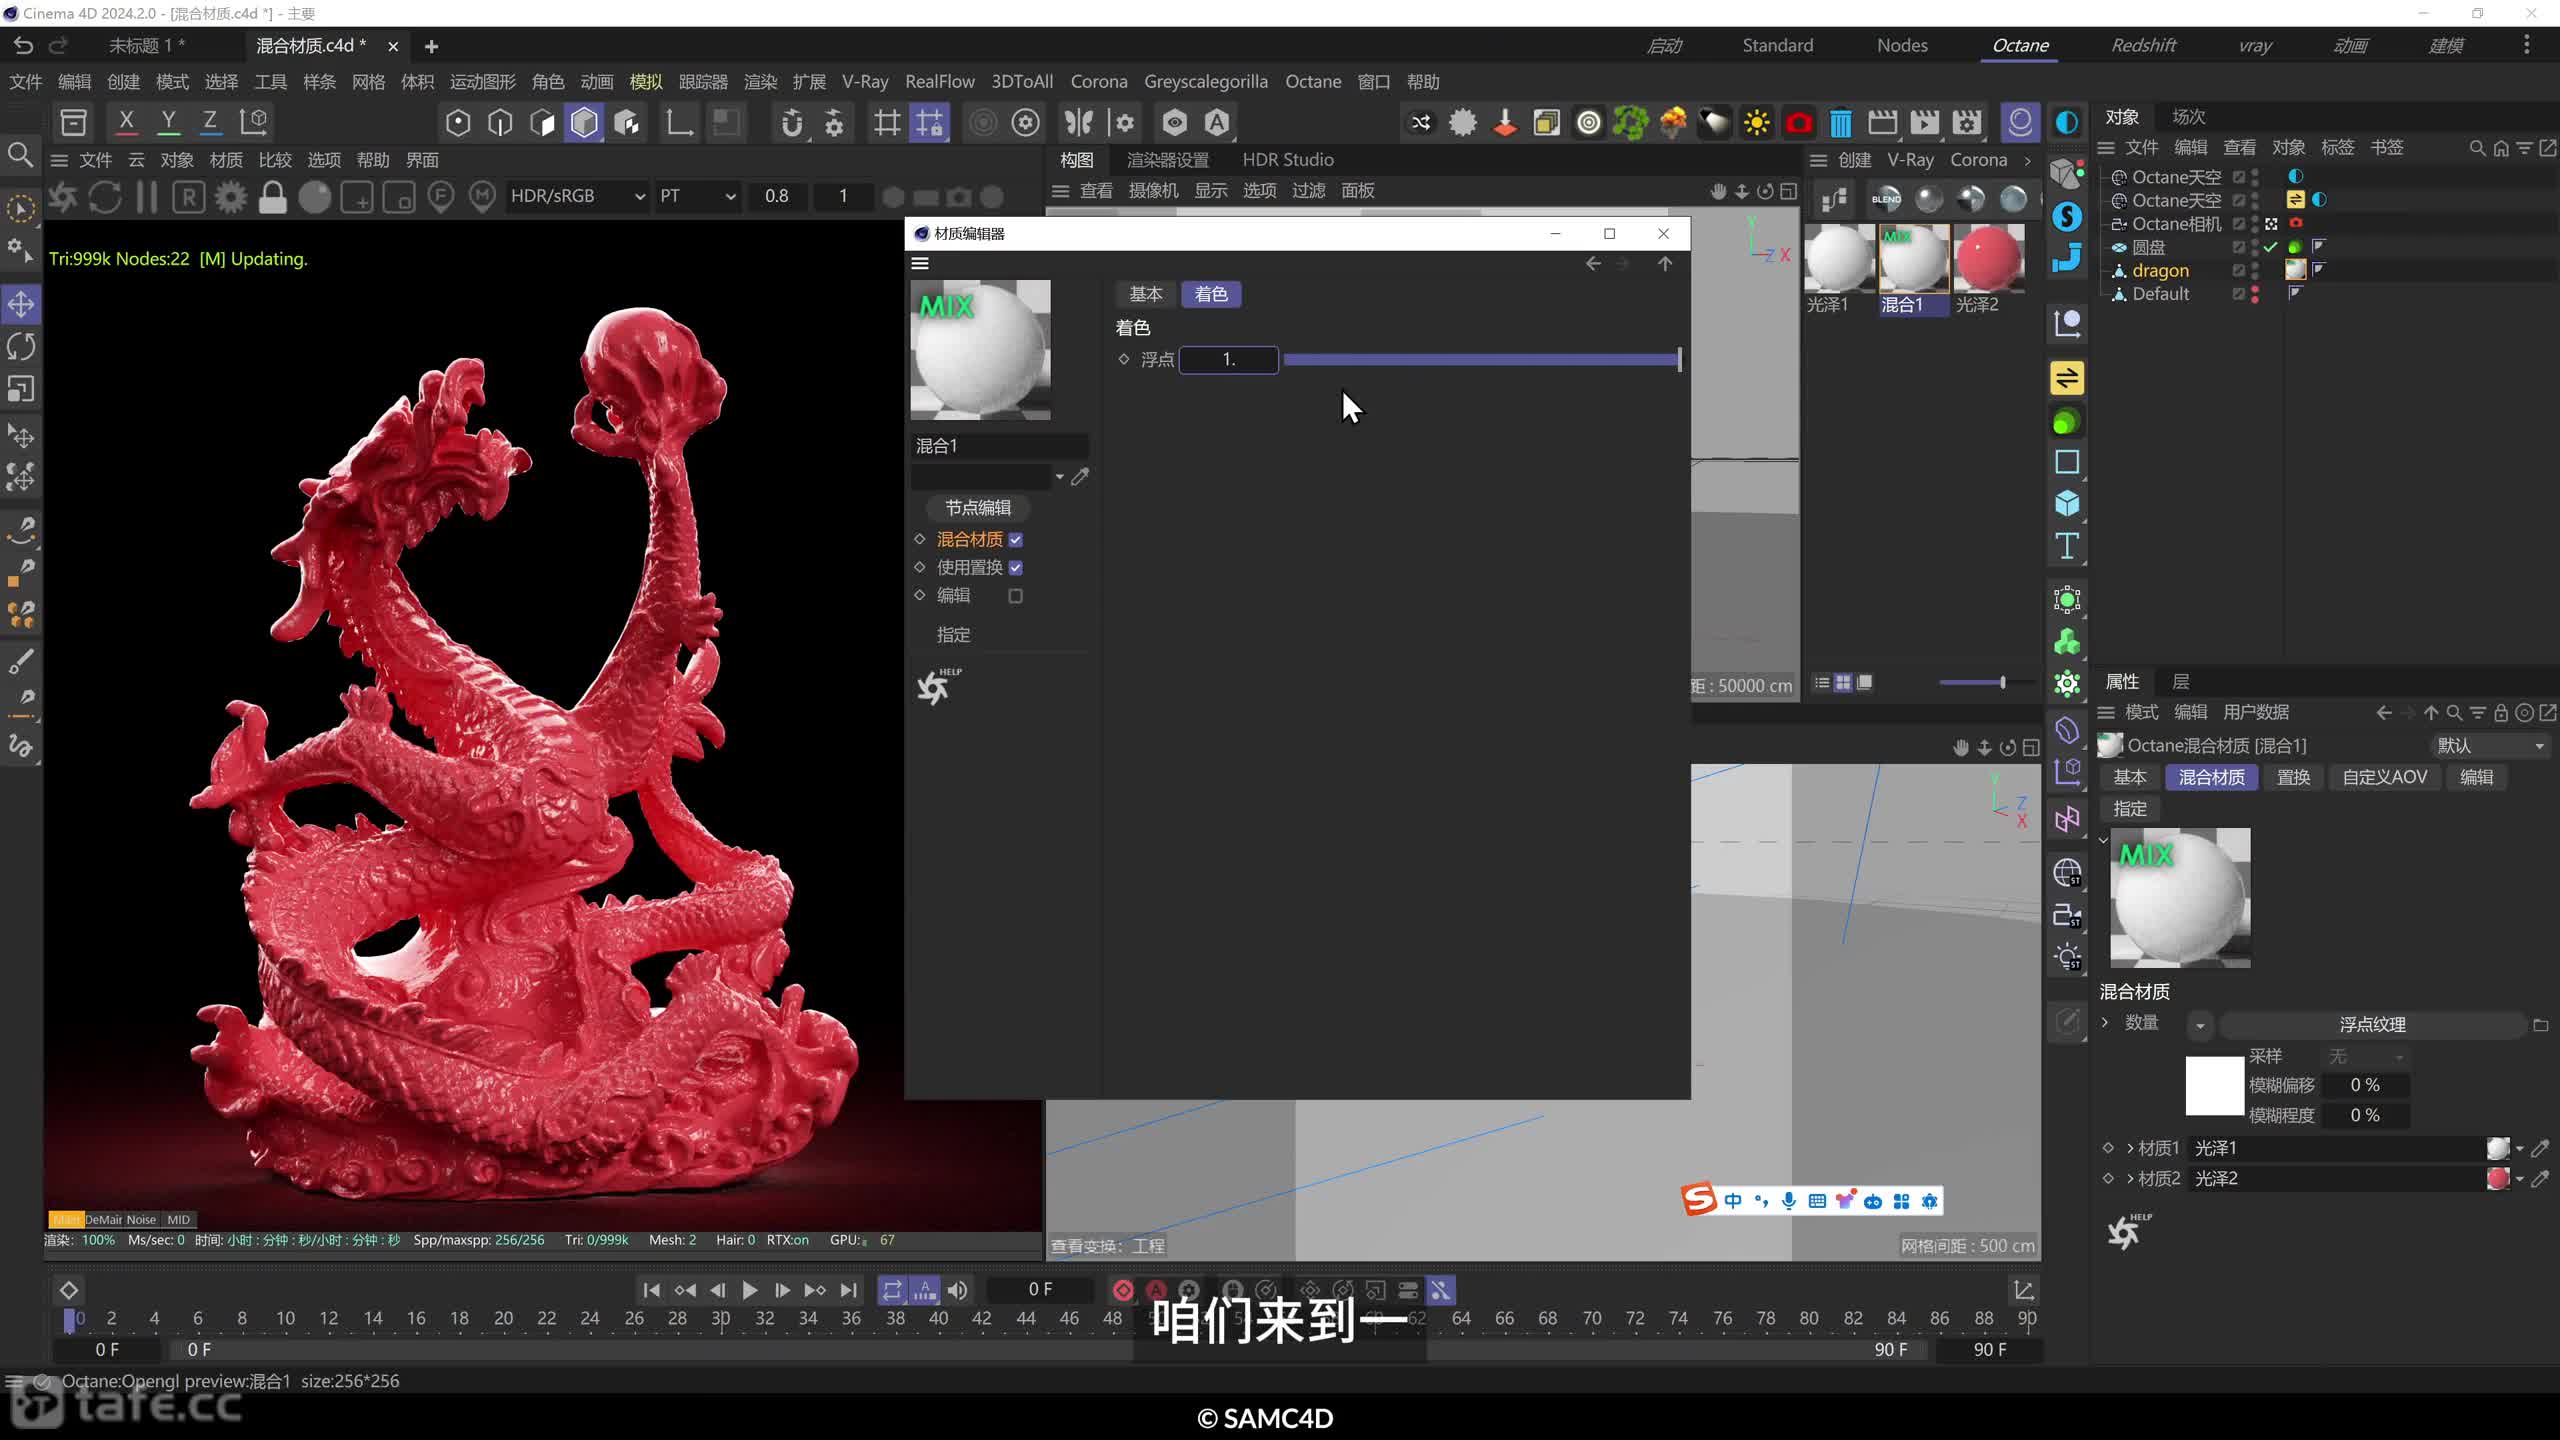
Task: Expand the 数量 parameter in attributes
Action: pyautogui.click(x=2105, y=1023)
